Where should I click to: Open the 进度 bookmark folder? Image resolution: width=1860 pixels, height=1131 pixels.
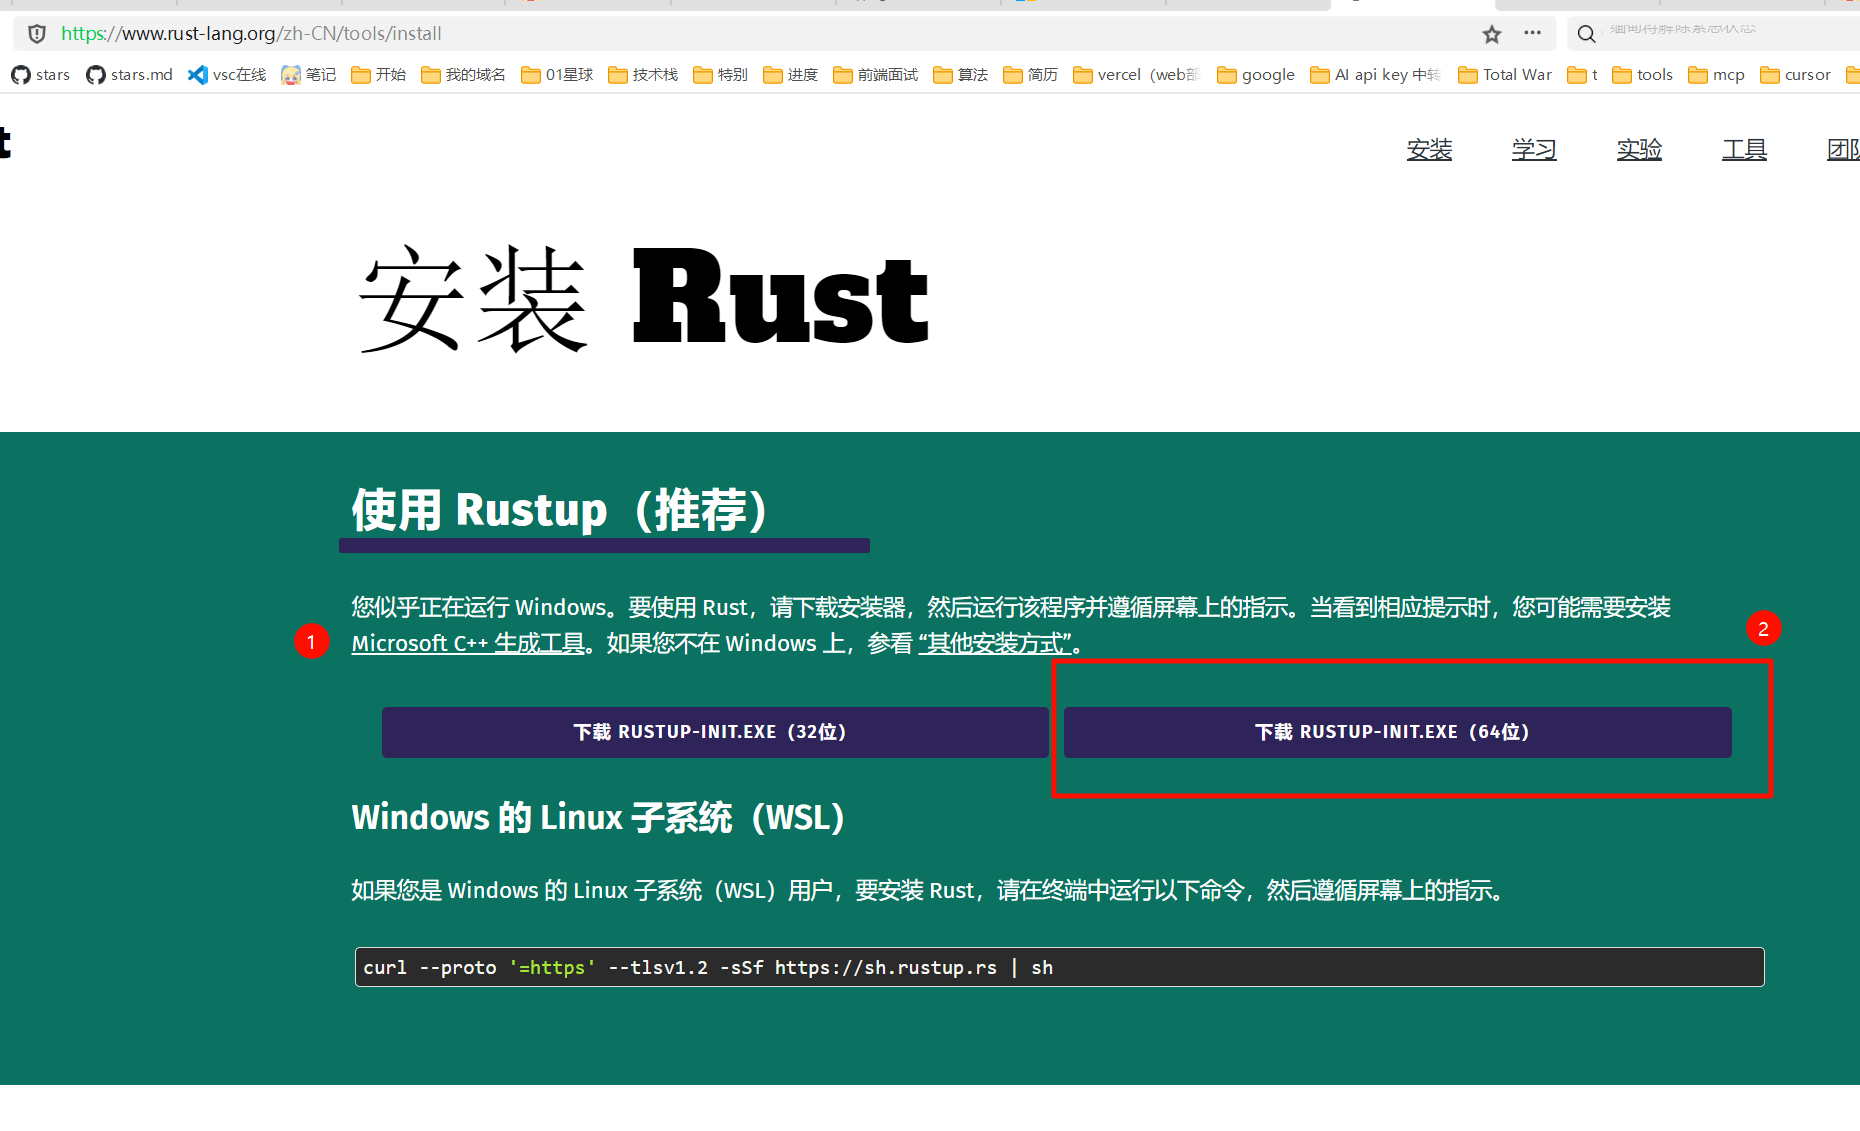(x=790, y=75)
